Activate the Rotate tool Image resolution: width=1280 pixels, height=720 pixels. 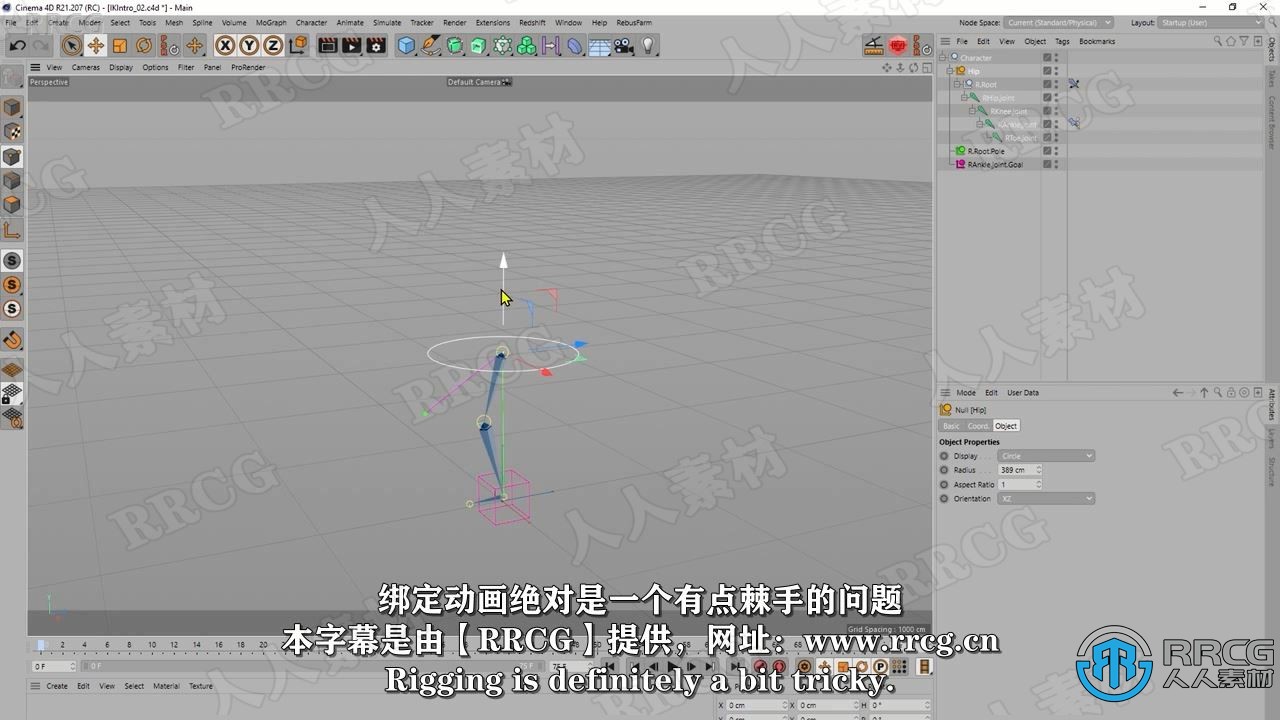144,45
